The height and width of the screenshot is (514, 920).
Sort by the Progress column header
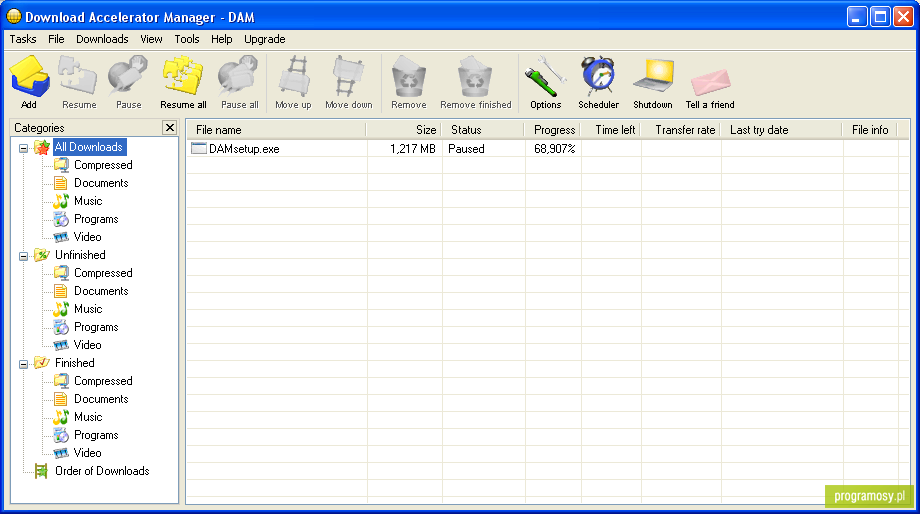(x=552, y=130)
